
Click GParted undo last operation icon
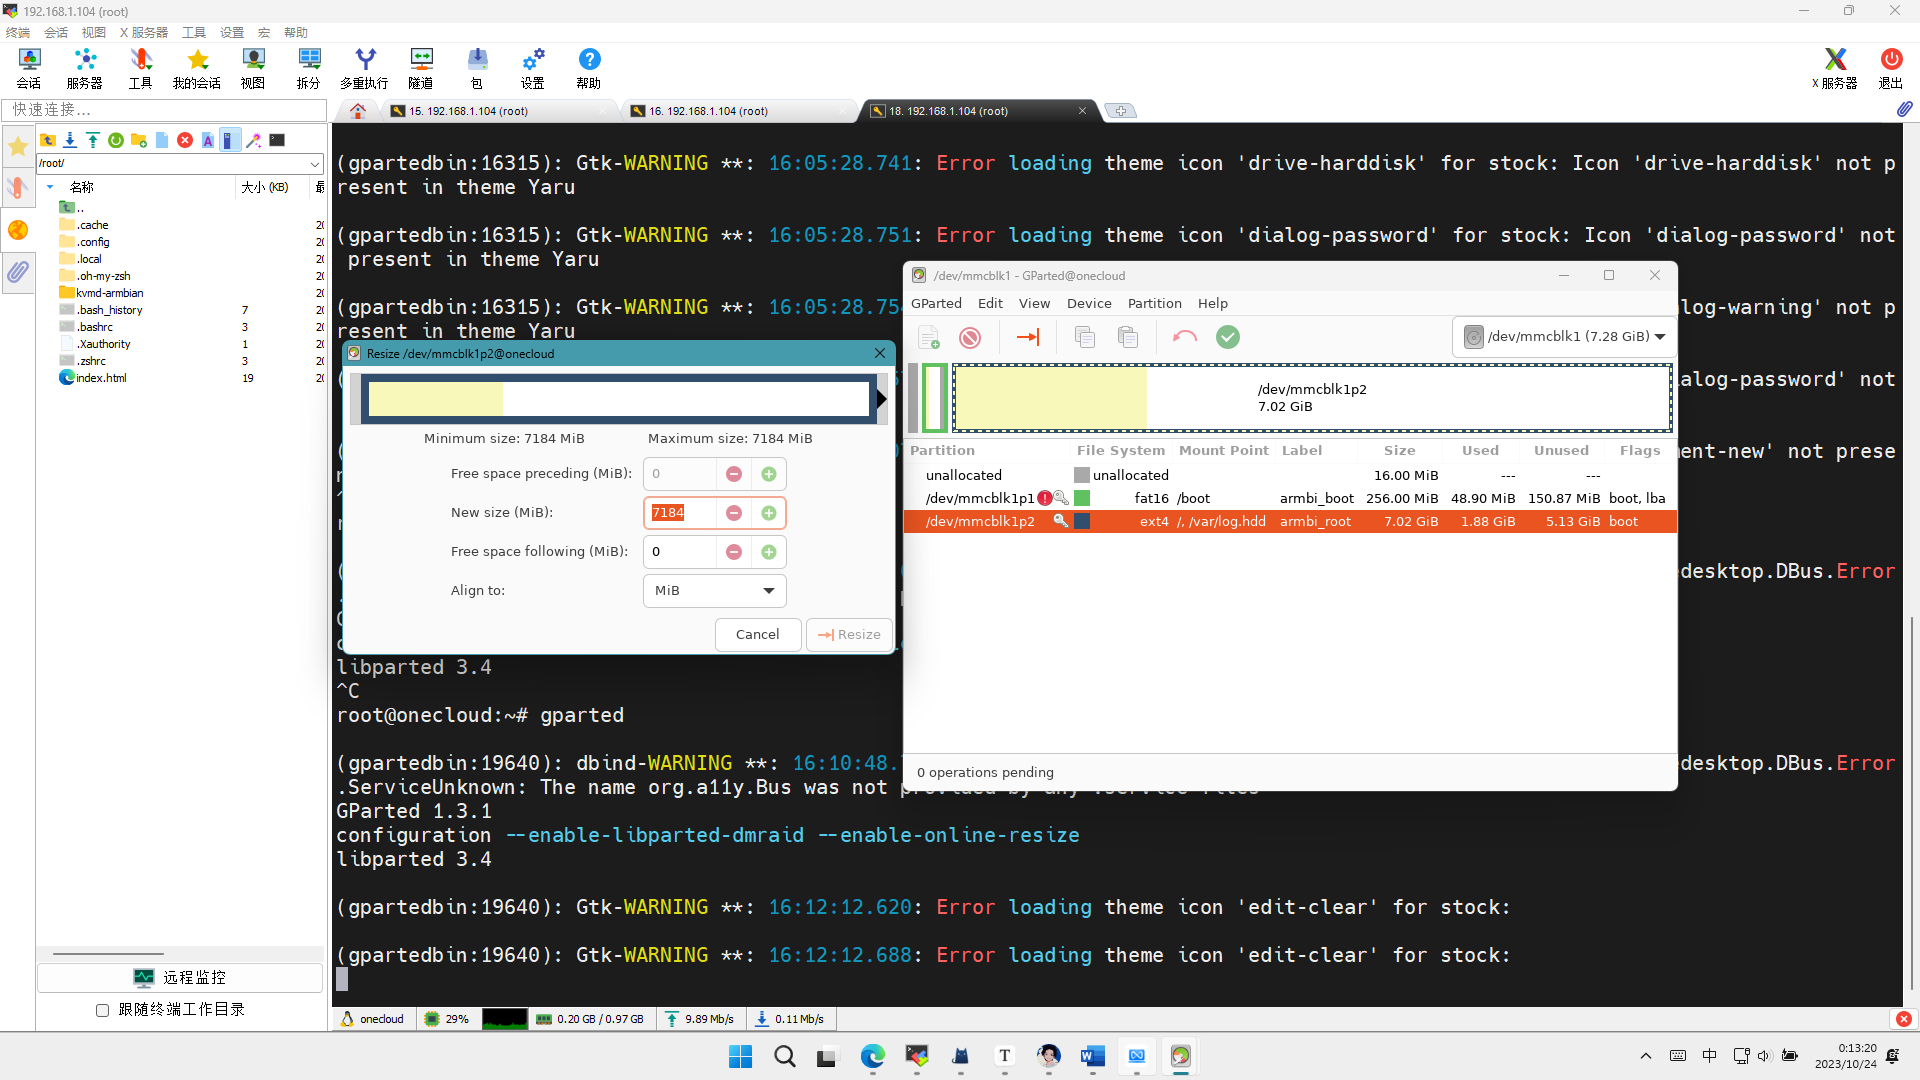coord(1184,337)
